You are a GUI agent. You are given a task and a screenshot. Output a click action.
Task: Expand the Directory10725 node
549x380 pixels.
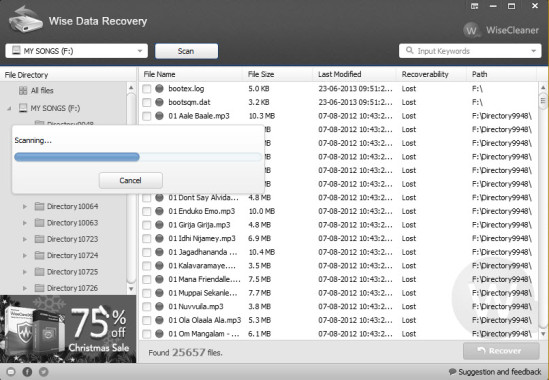point(25,272)
